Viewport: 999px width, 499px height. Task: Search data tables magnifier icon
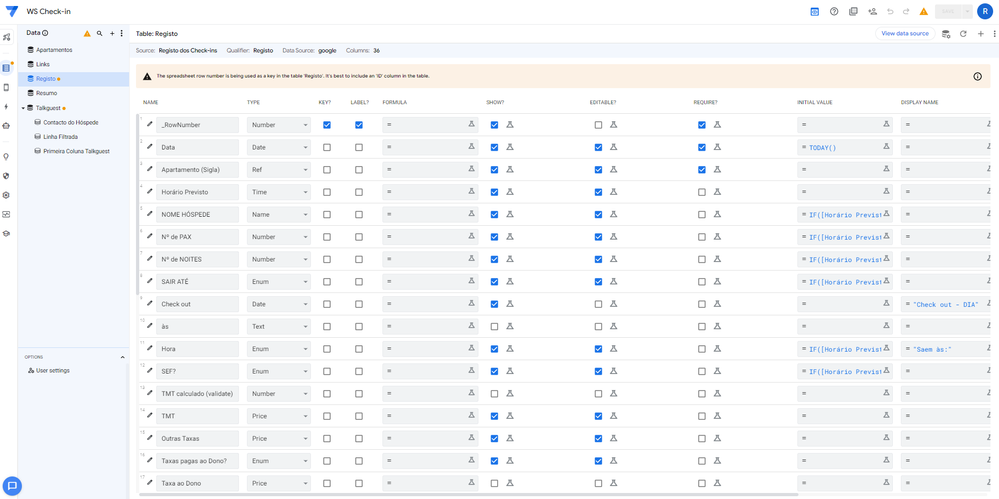point(99,33)
